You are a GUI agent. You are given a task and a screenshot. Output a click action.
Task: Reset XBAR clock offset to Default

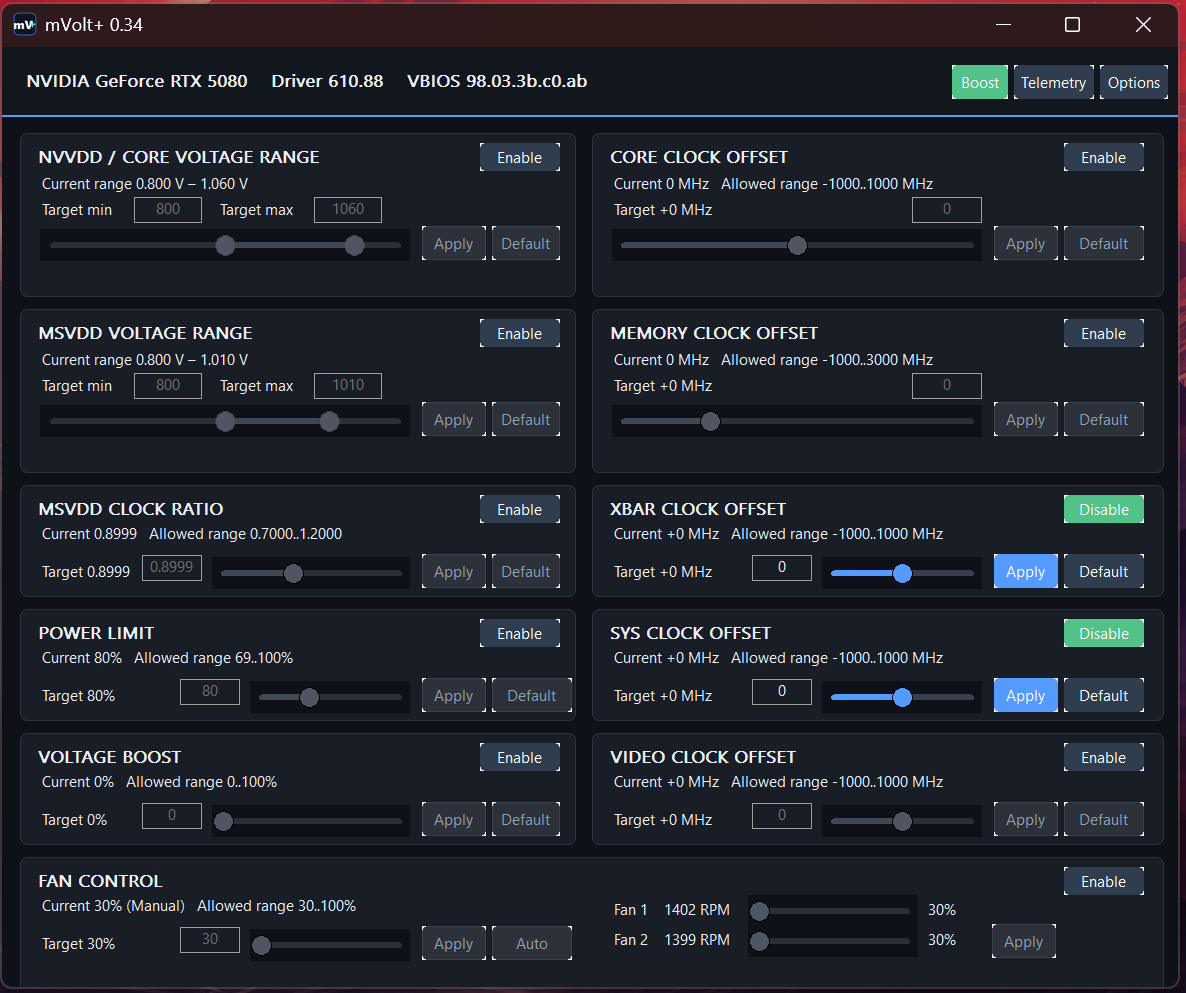pos(1104,572)
